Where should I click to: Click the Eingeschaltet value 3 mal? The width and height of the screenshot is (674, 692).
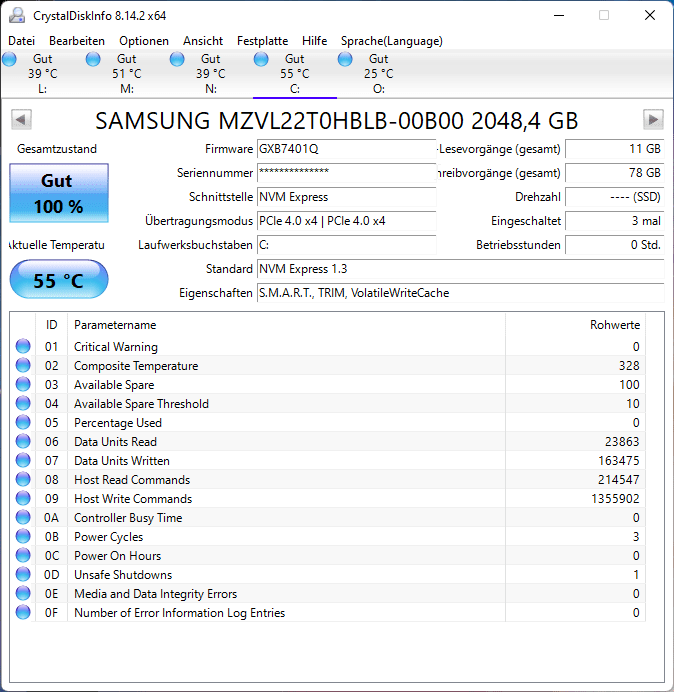pyautogui.click(x=614, y=221)
